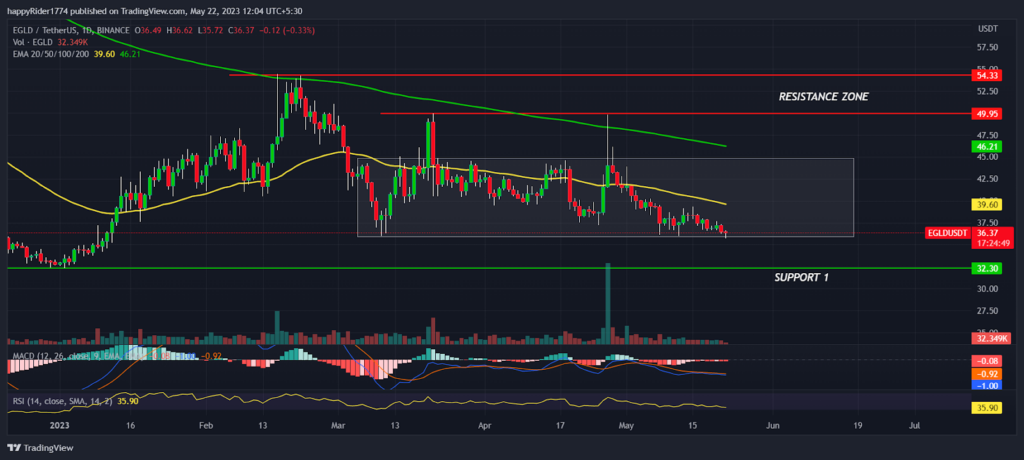Click the 27.50 price axis tick
This screenshot has width=1024, height=460.
986,310
